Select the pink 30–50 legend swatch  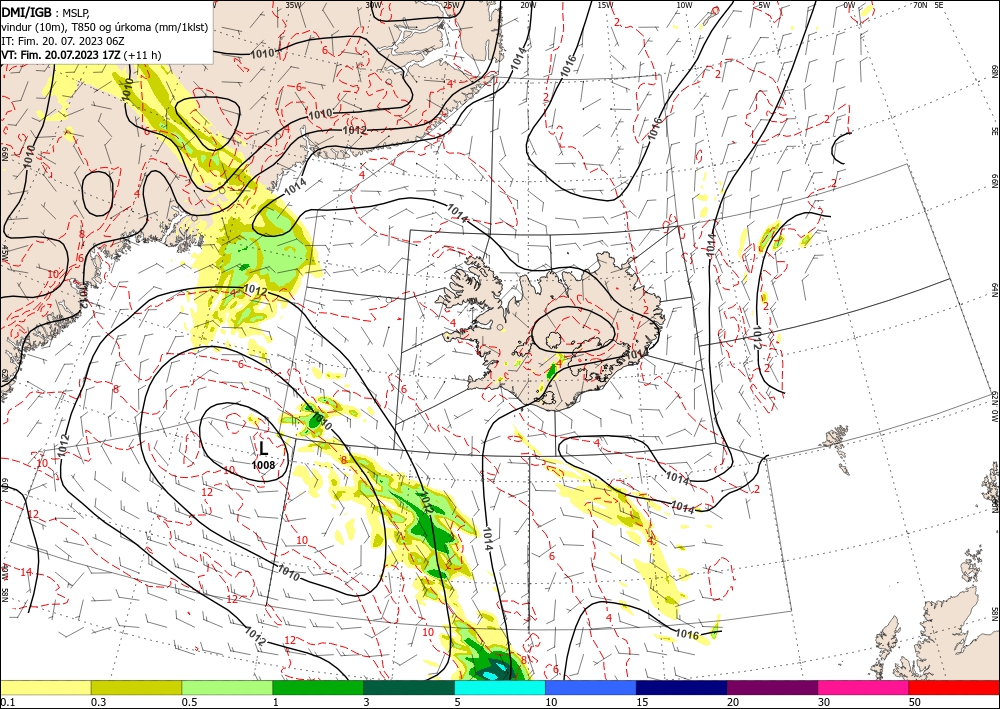point(863,687)
